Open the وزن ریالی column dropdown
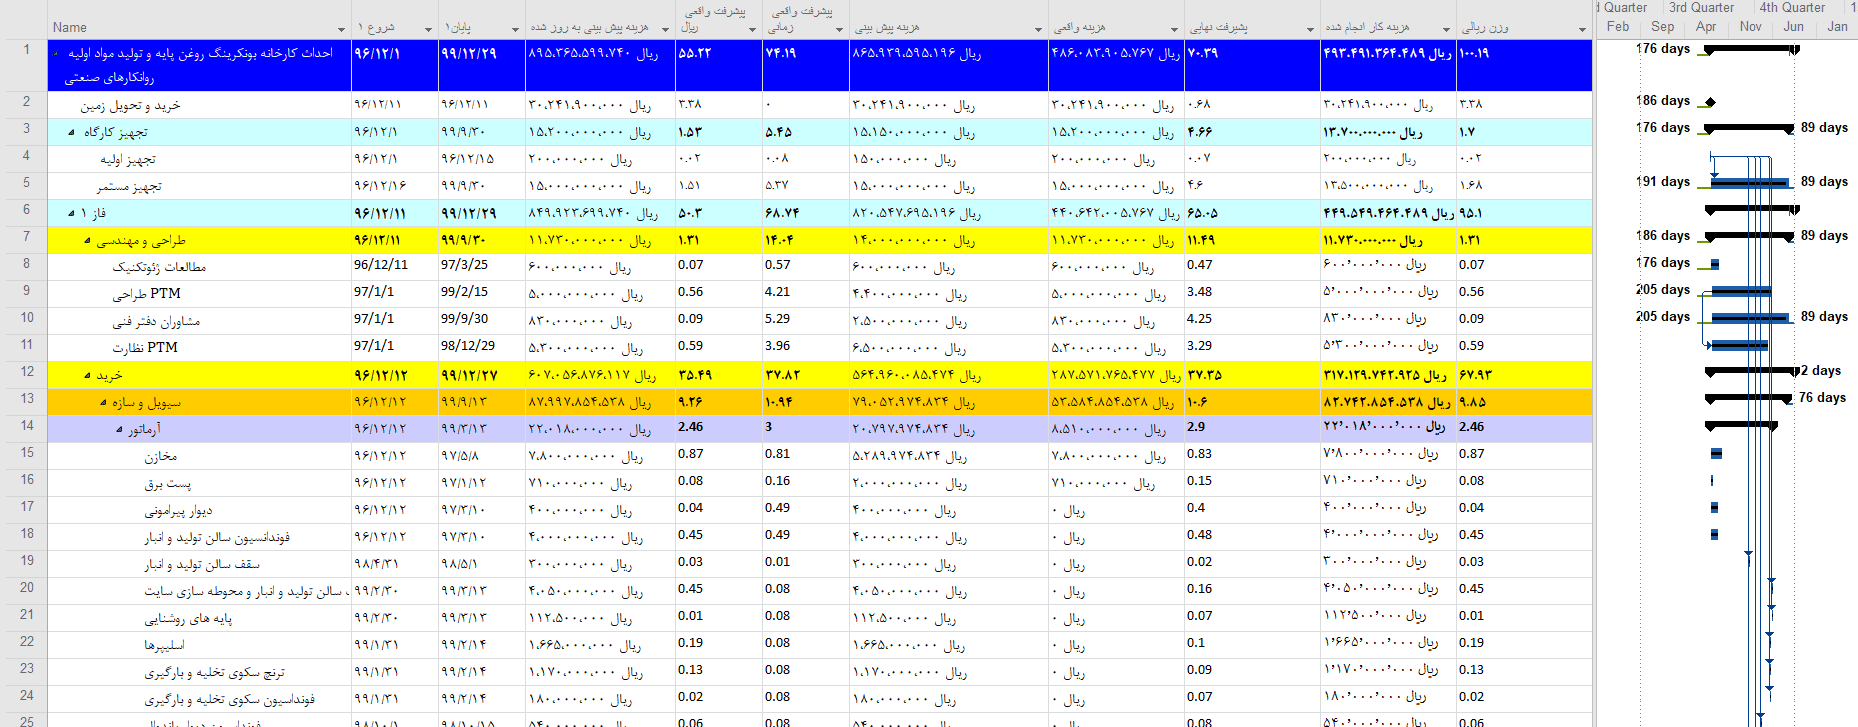 click(1582, 29)
